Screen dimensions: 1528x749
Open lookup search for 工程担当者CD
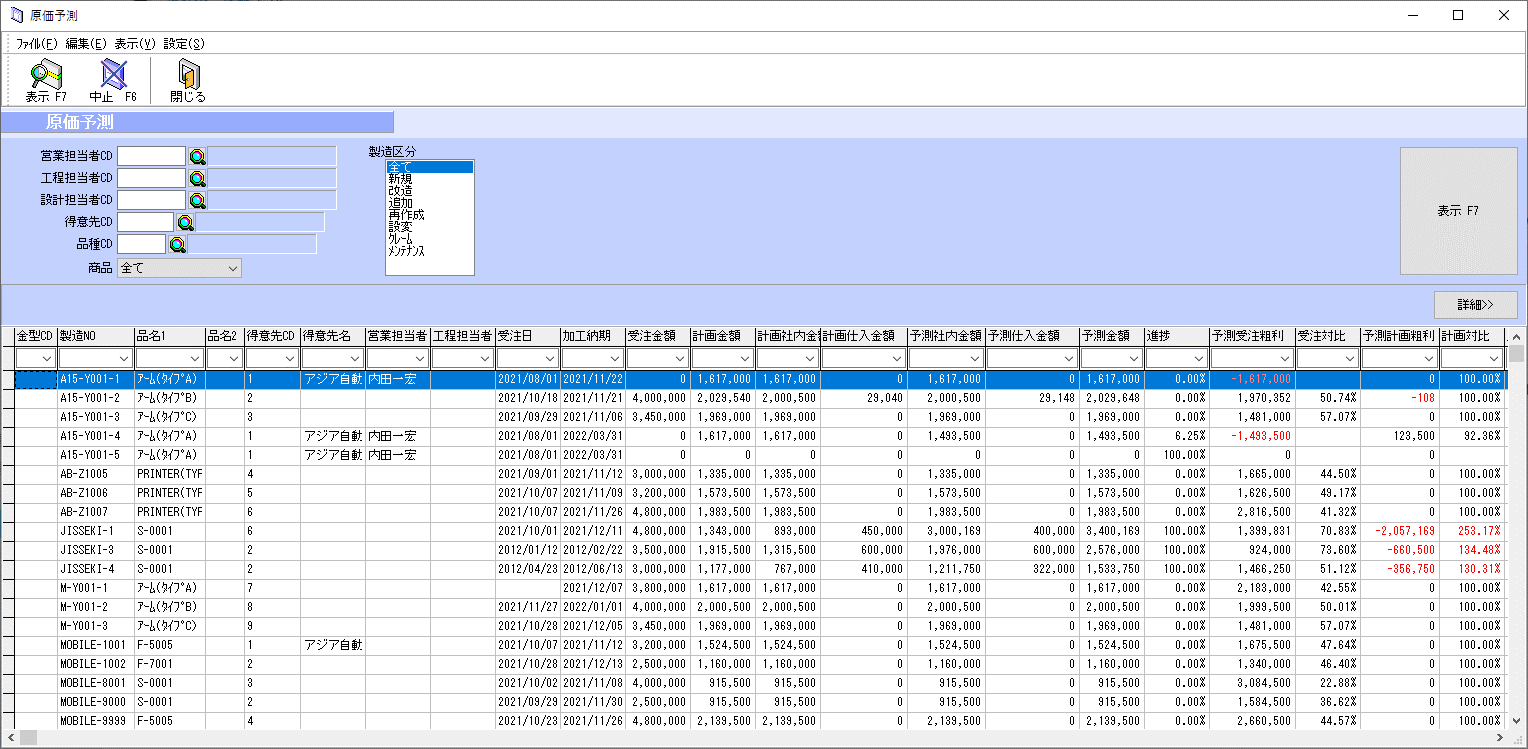click(197, 178)
